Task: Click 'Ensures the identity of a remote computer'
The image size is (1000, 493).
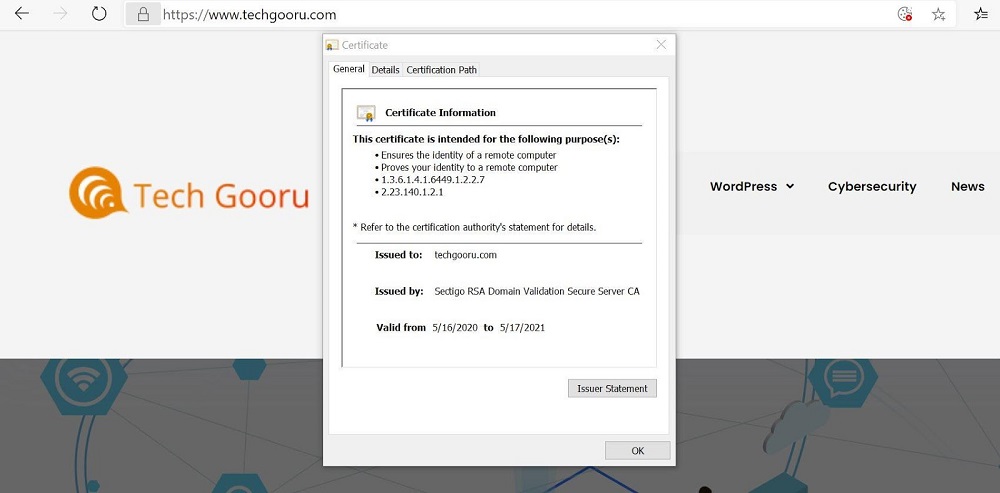Action: (x=469, y=155)
